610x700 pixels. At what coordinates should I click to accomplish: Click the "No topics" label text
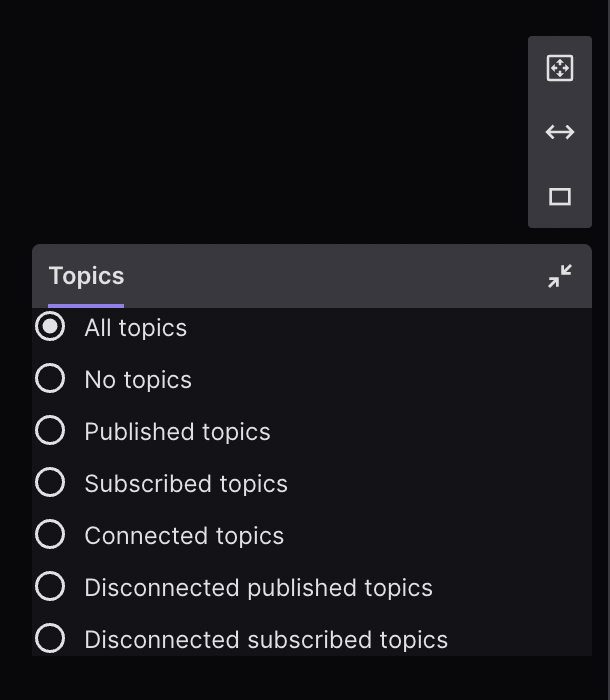(x=138, y=380)
